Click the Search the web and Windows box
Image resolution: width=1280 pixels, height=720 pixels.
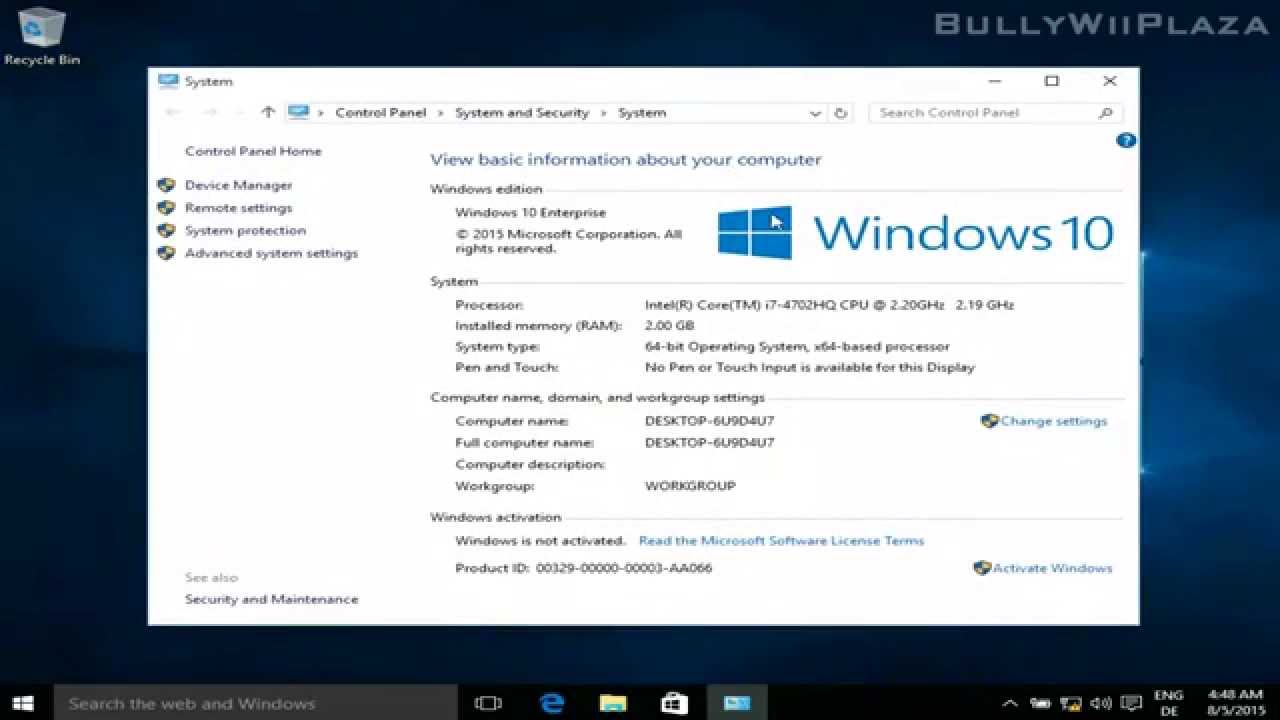pos(255,703)
